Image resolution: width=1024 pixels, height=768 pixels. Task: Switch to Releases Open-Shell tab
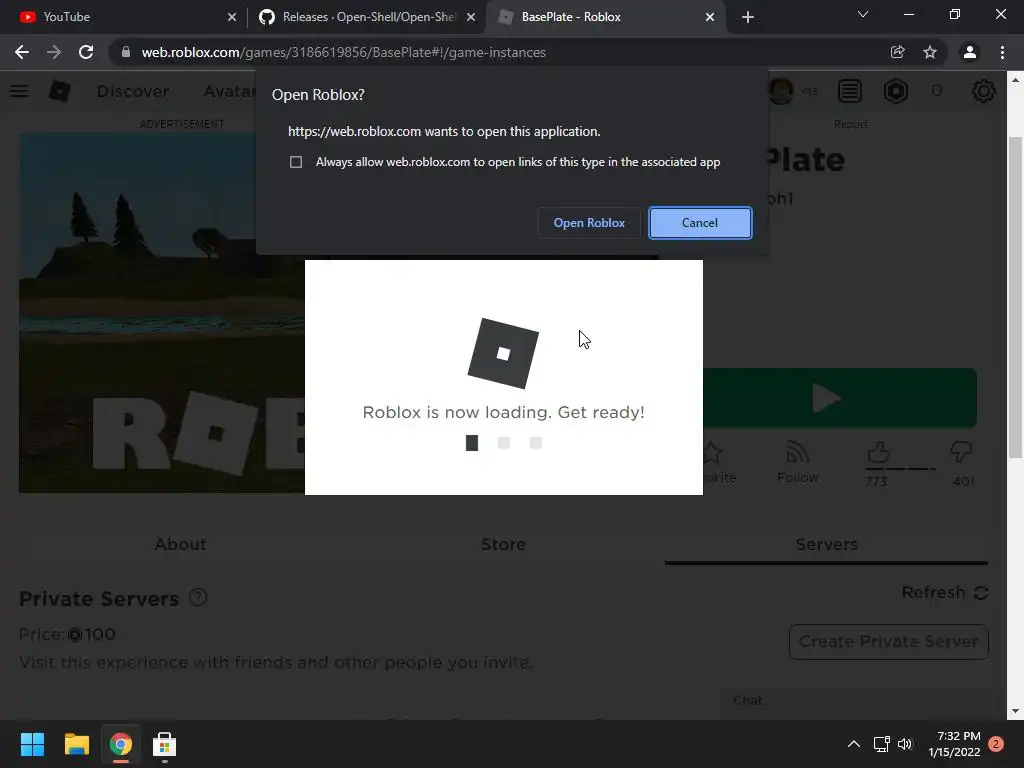click(367, 17)
